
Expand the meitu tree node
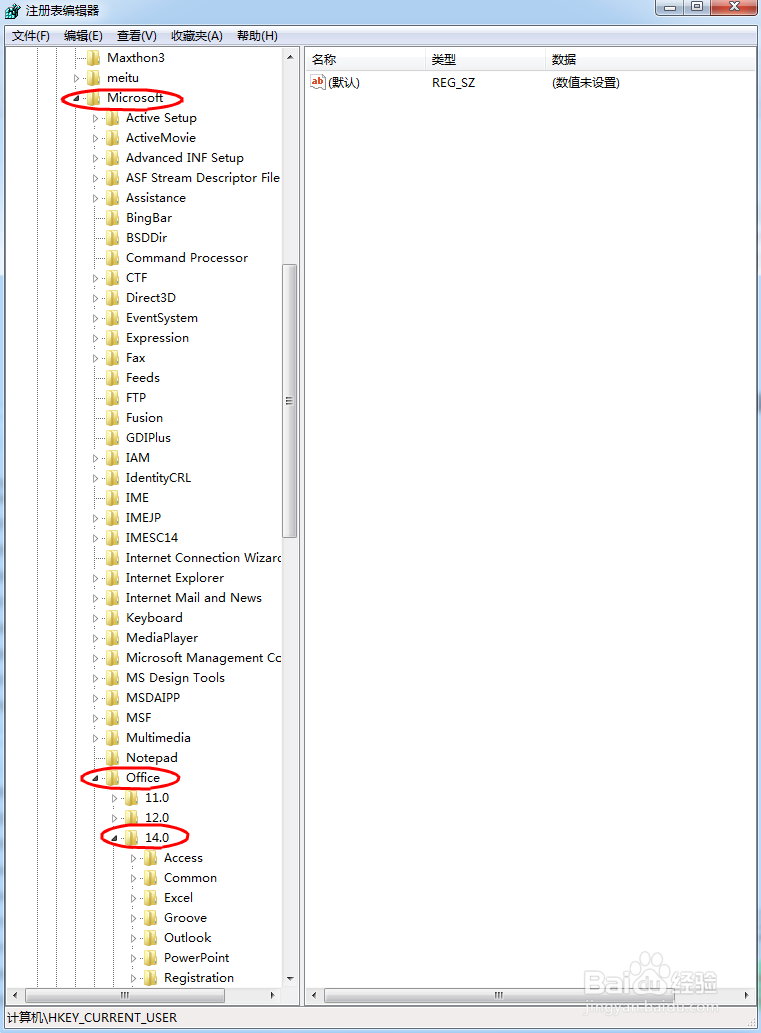pos(76,78)
